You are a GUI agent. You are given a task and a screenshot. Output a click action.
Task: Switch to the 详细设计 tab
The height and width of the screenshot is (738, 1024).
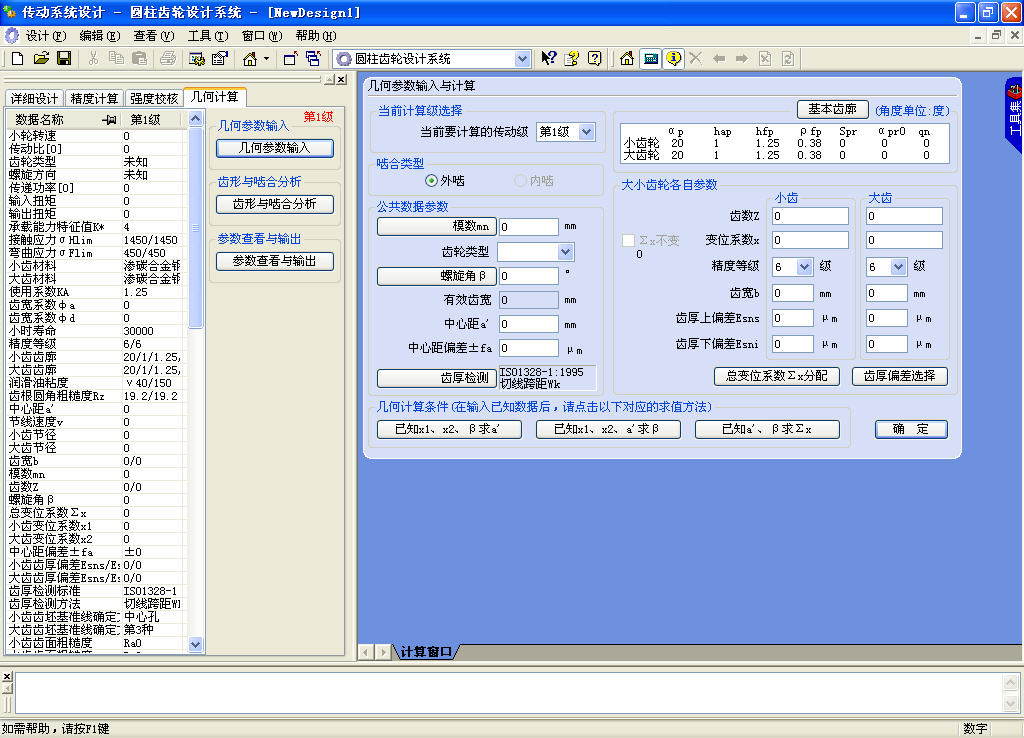35,99
